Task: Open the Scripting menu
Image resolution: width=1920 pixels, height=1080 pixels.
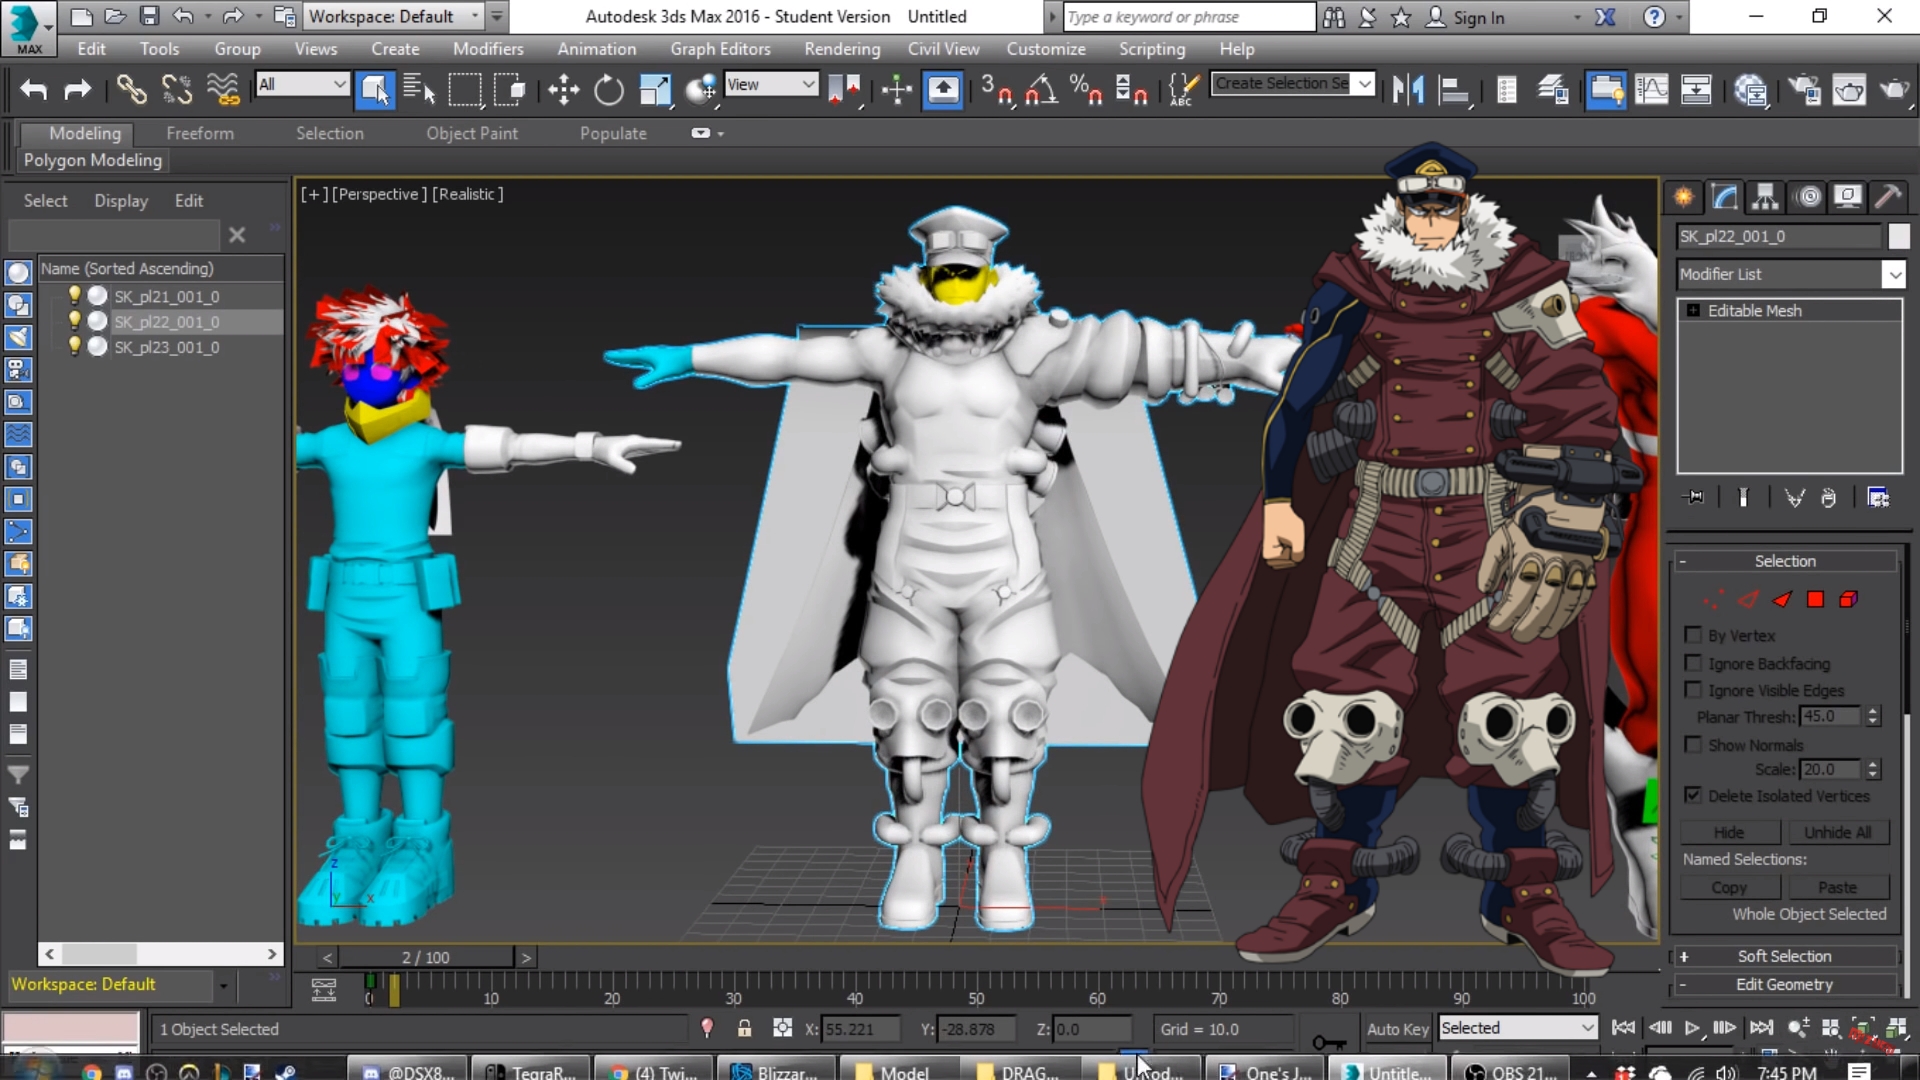Action: (1151, 48)
